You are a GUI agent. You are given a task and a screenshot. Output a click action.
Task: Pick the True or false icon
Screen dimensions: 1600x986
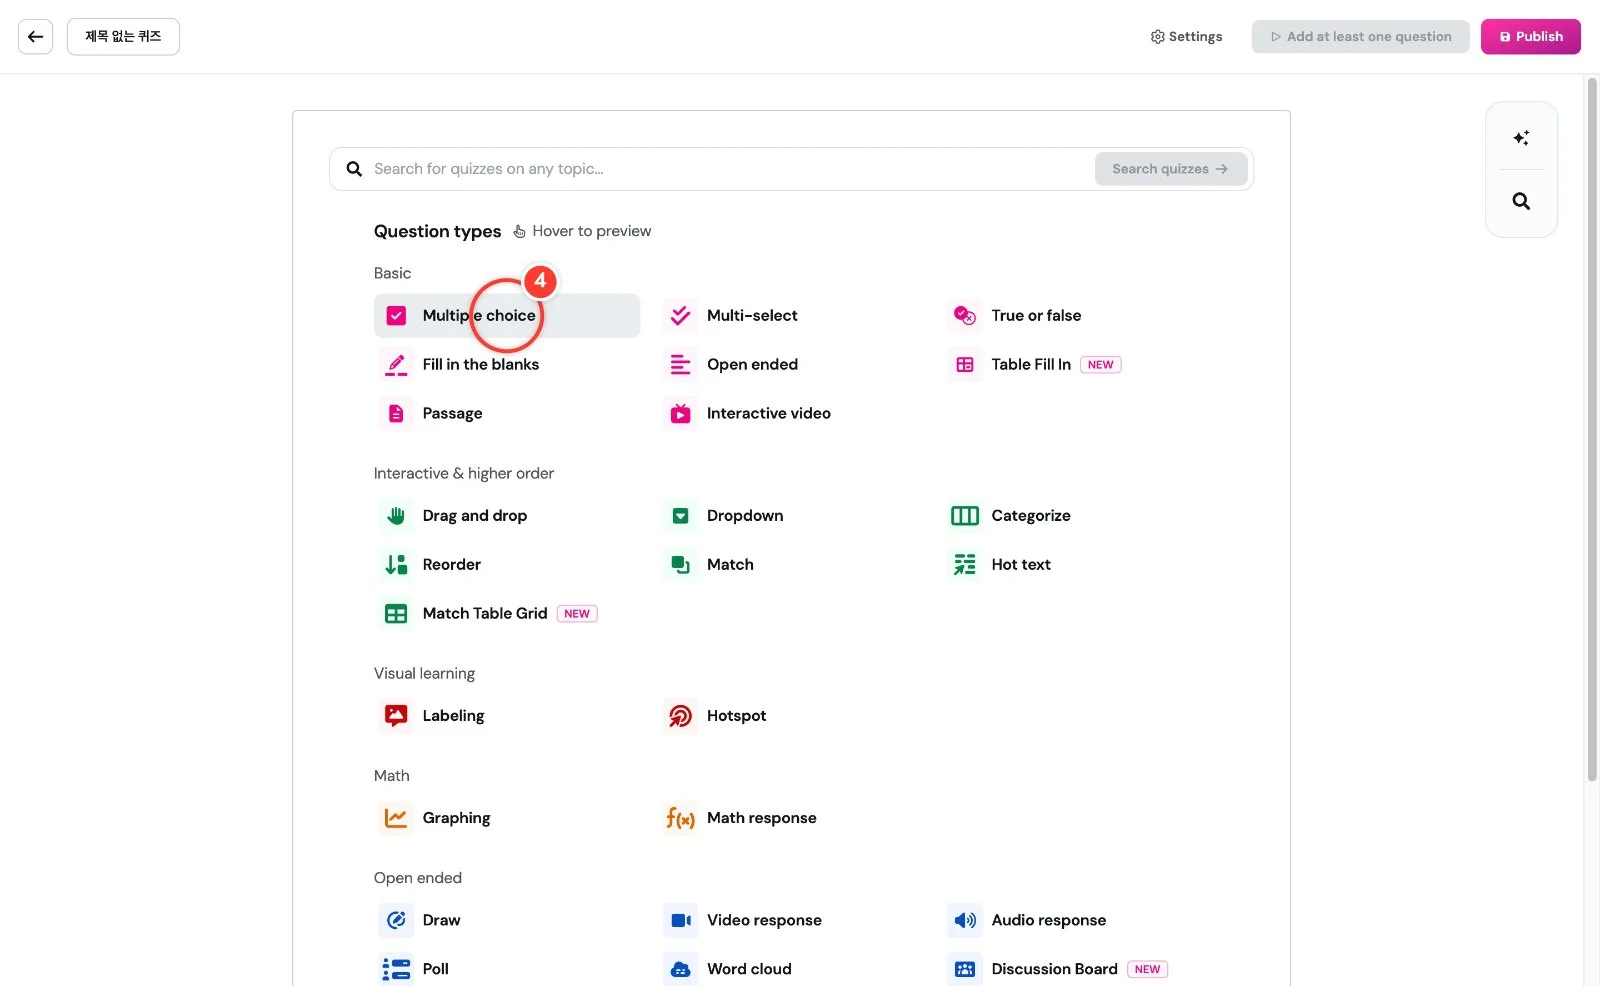coord(964,316)
